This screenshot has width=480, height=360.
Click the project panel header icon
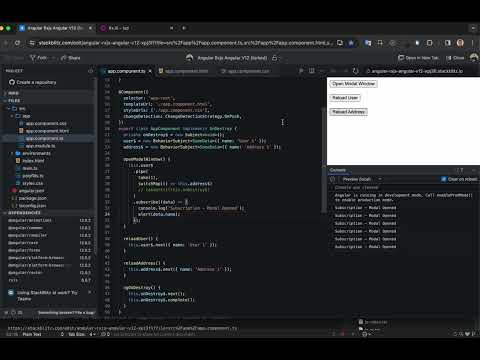click(x=90, y=71)
